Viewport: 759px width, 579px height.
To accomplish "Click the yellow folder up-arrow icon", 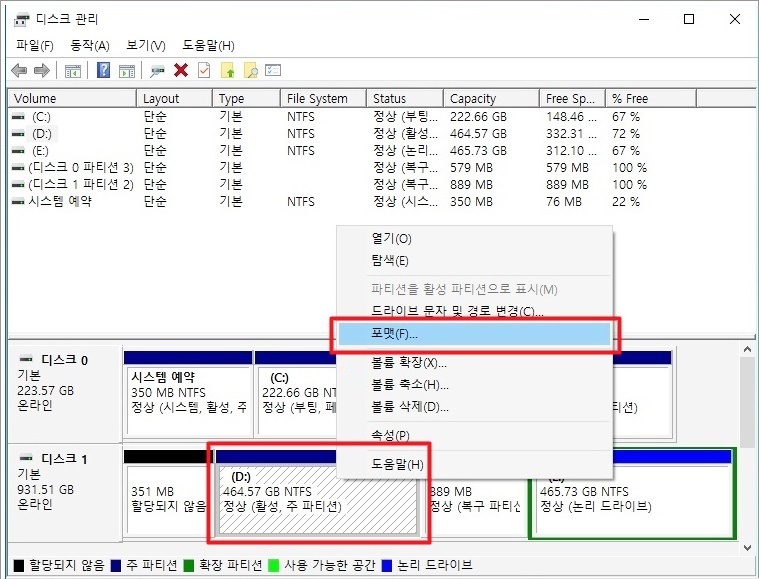I will pyautogui.click(x=228, y=71).
